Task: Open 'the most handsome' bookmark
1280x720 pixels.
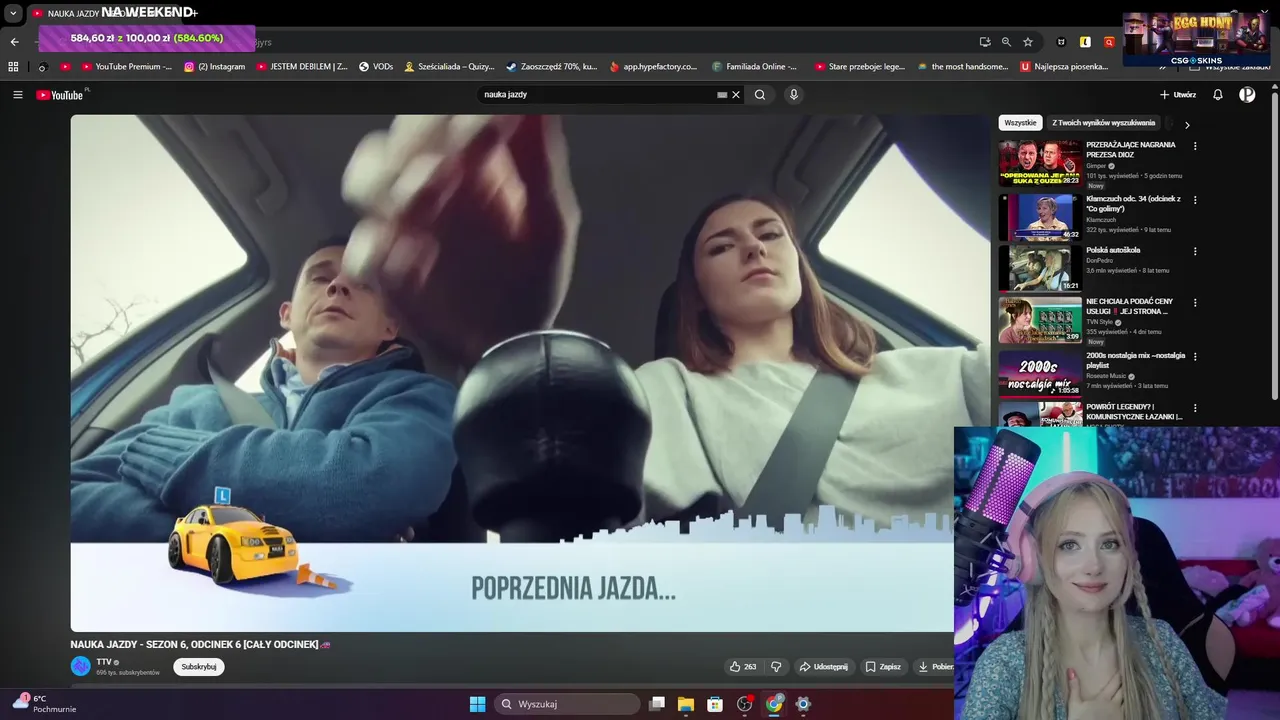Action: [x=963, y=67]
